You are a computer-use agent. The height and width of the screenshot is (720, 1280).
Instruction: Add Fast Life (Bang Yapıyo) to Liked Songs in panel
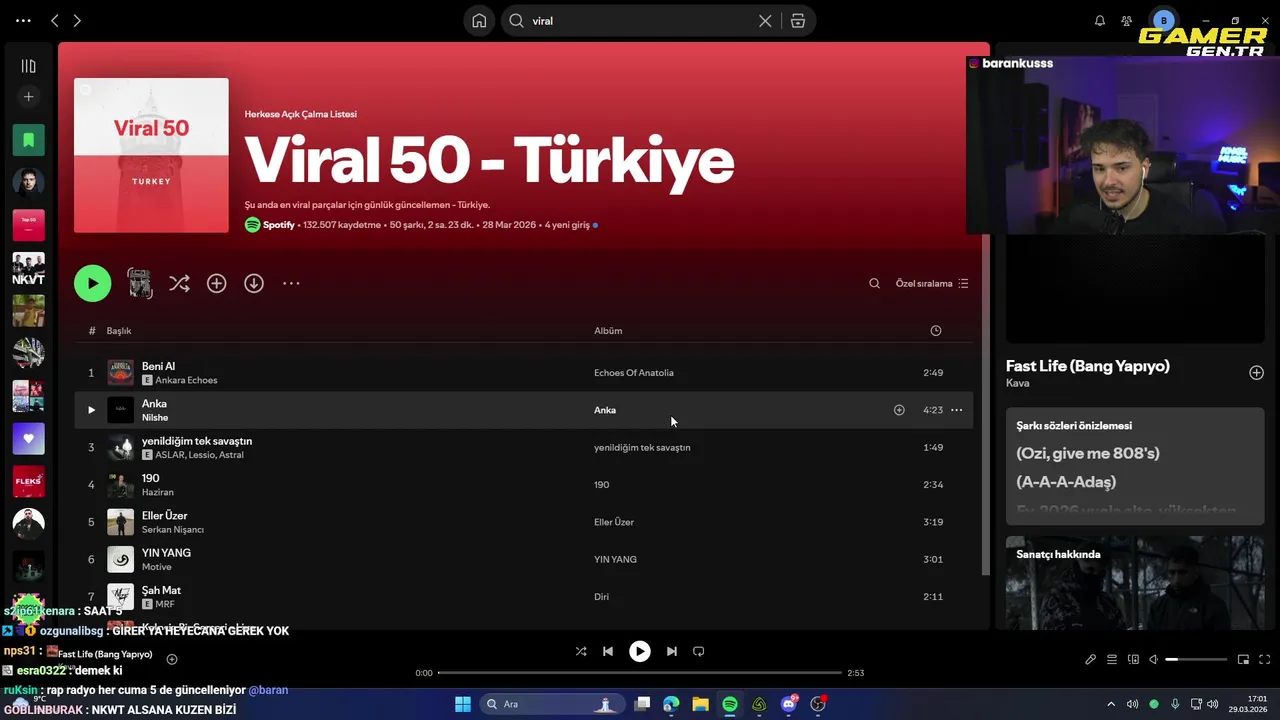tap(1256, 373)
